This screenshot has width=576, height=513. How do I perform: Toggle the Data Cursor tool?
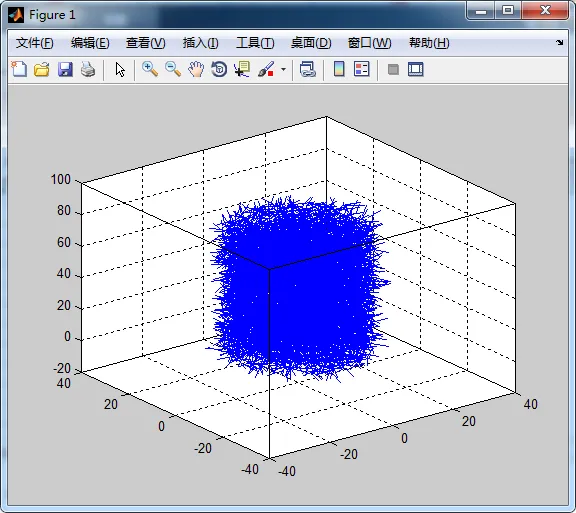(242, 69)
